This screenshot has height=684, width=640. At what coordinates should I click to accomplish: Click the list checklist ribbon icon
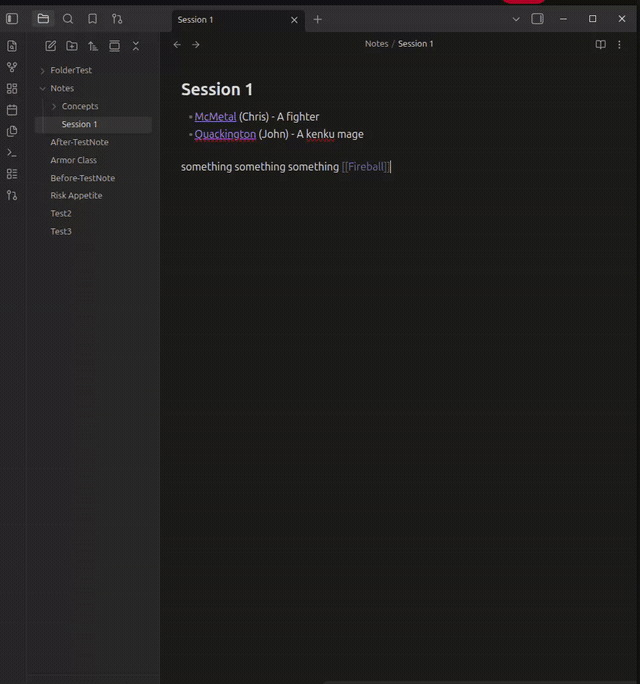[12, 174]
